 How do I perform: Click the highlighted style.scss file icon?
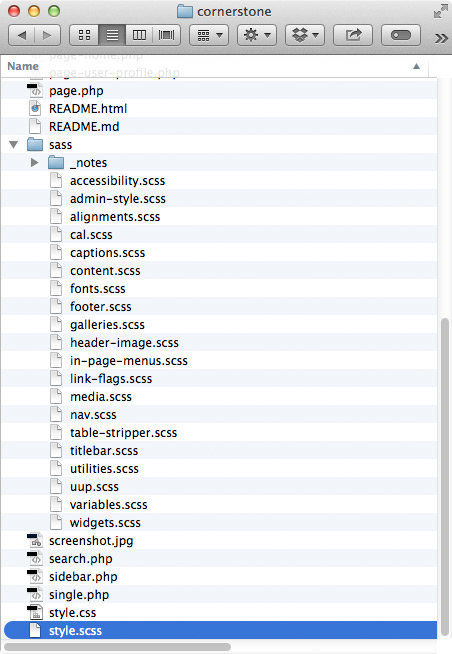coord(35,630)
